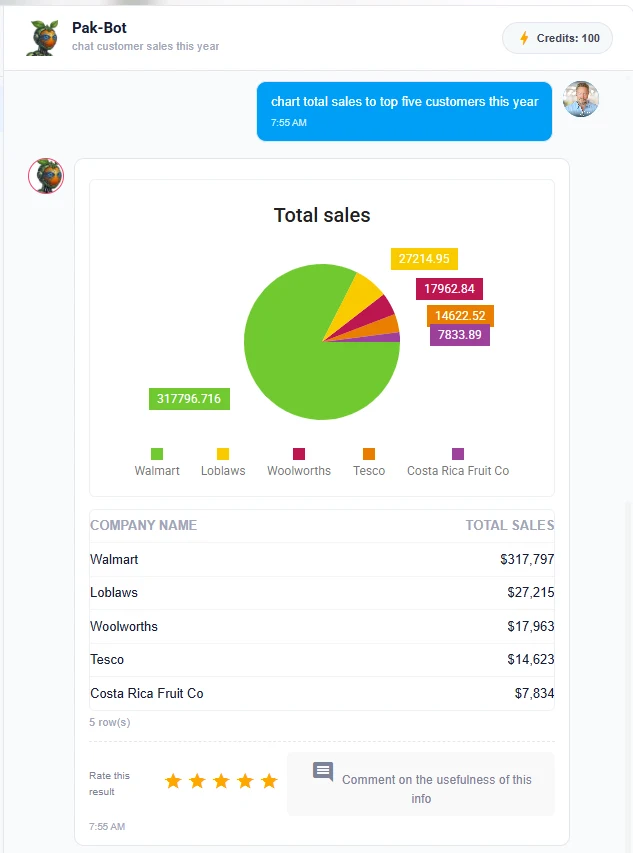The width and height of the screenshot is (633, 853).
Task: Select the user message about top five customers
Action: tap(404, 111)
